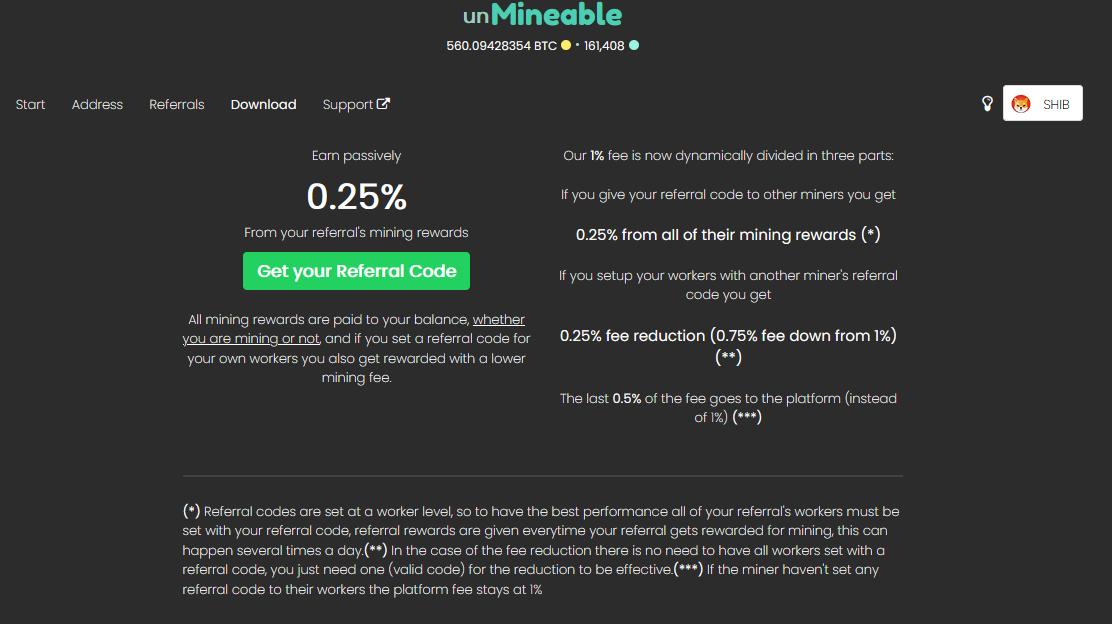Viewport: 1112px width, 624px height.
Task: Click the large 0.25% heading
Action: [356, 197]
